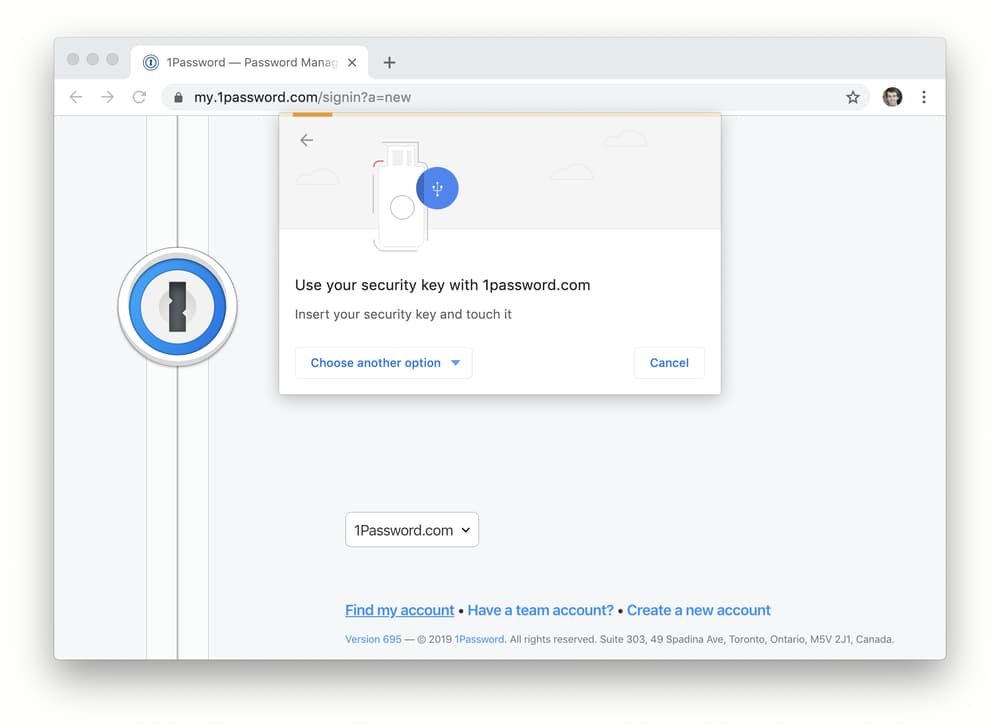Cancel the security key prompt
The image size is (1000, 728).
point(669,363)
